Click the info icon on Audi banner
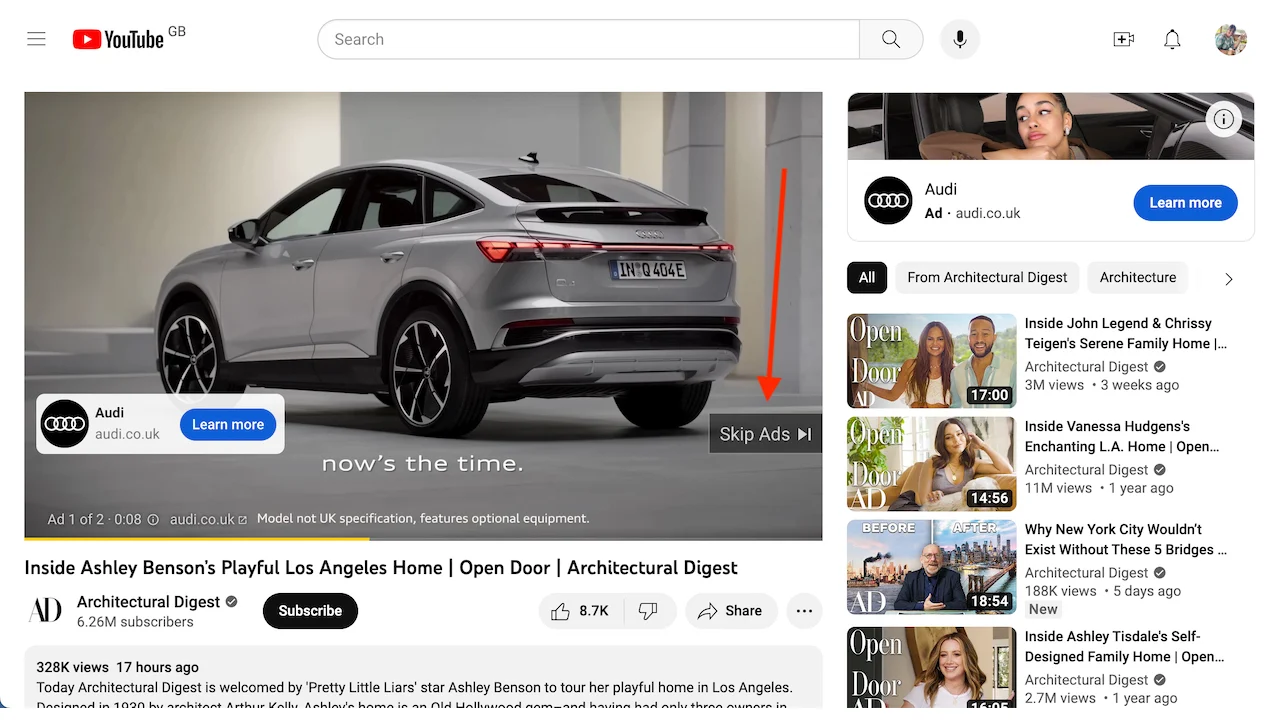This screenshot has height=720, width=1280. tap(1223, 120)
